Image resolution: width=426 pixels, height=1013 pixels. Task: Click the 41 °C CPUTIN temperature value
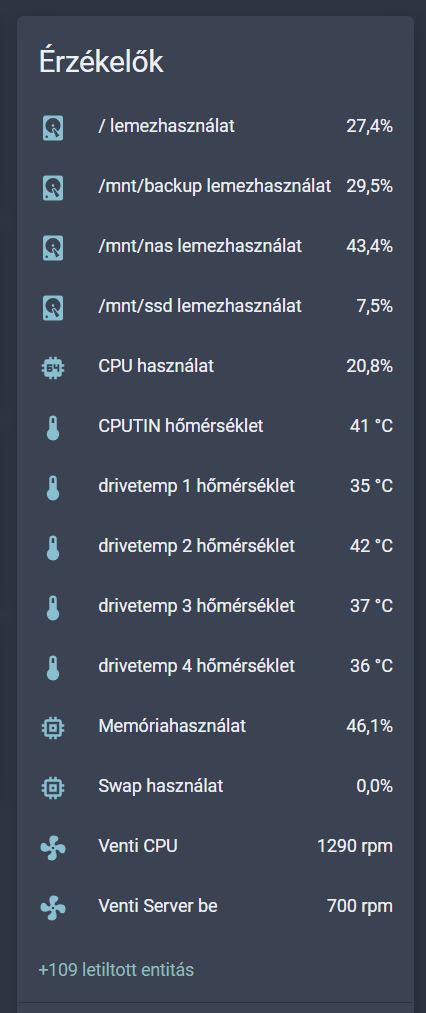372,426
